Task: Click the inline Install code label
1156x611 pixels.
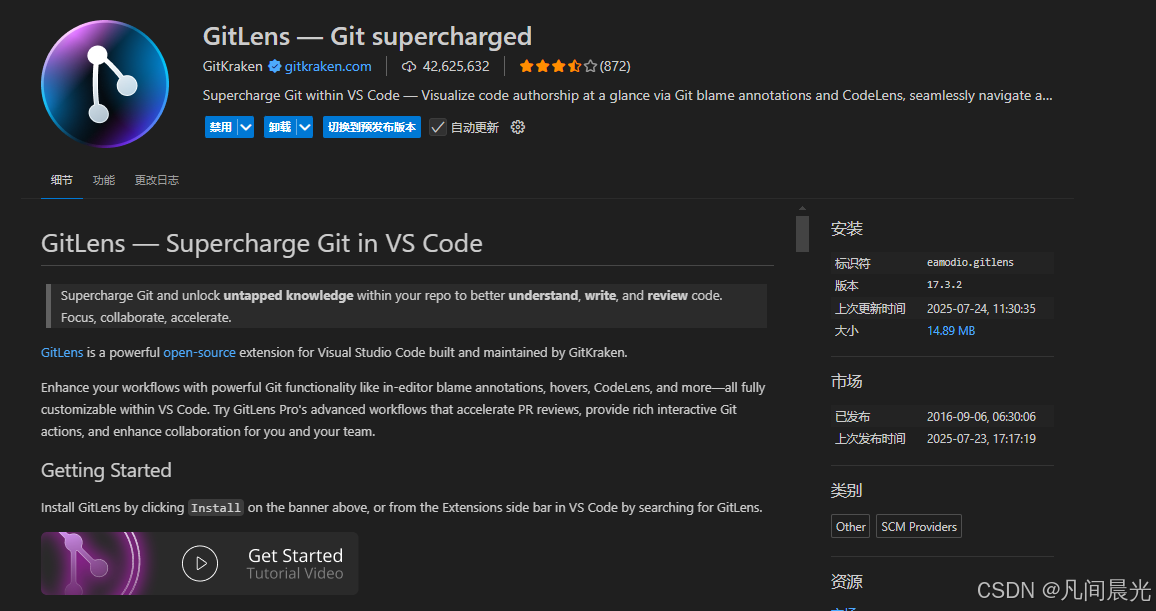Action: coord(215,508)
